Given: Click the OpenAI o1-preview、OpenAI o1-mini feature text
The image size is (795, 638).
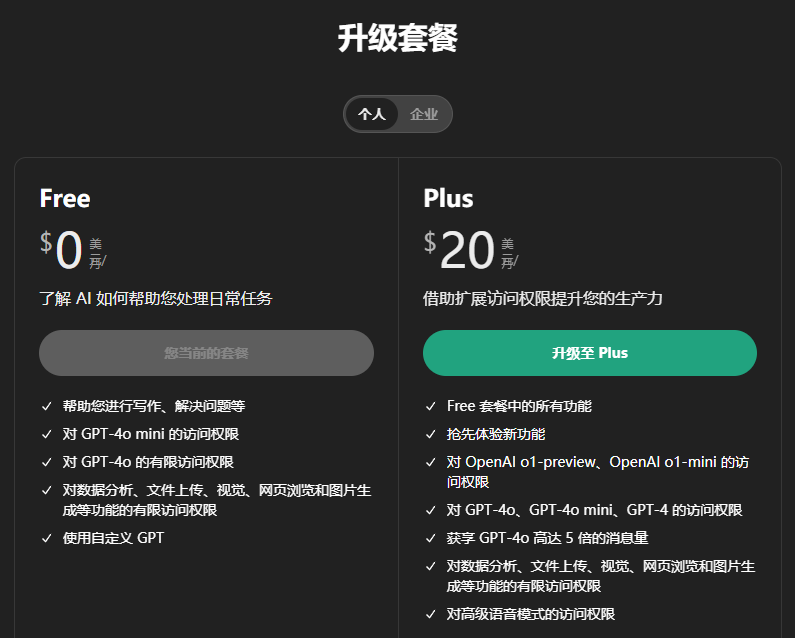Looking at the screenshot, I should pyautogui.click(x=598, y=472).
